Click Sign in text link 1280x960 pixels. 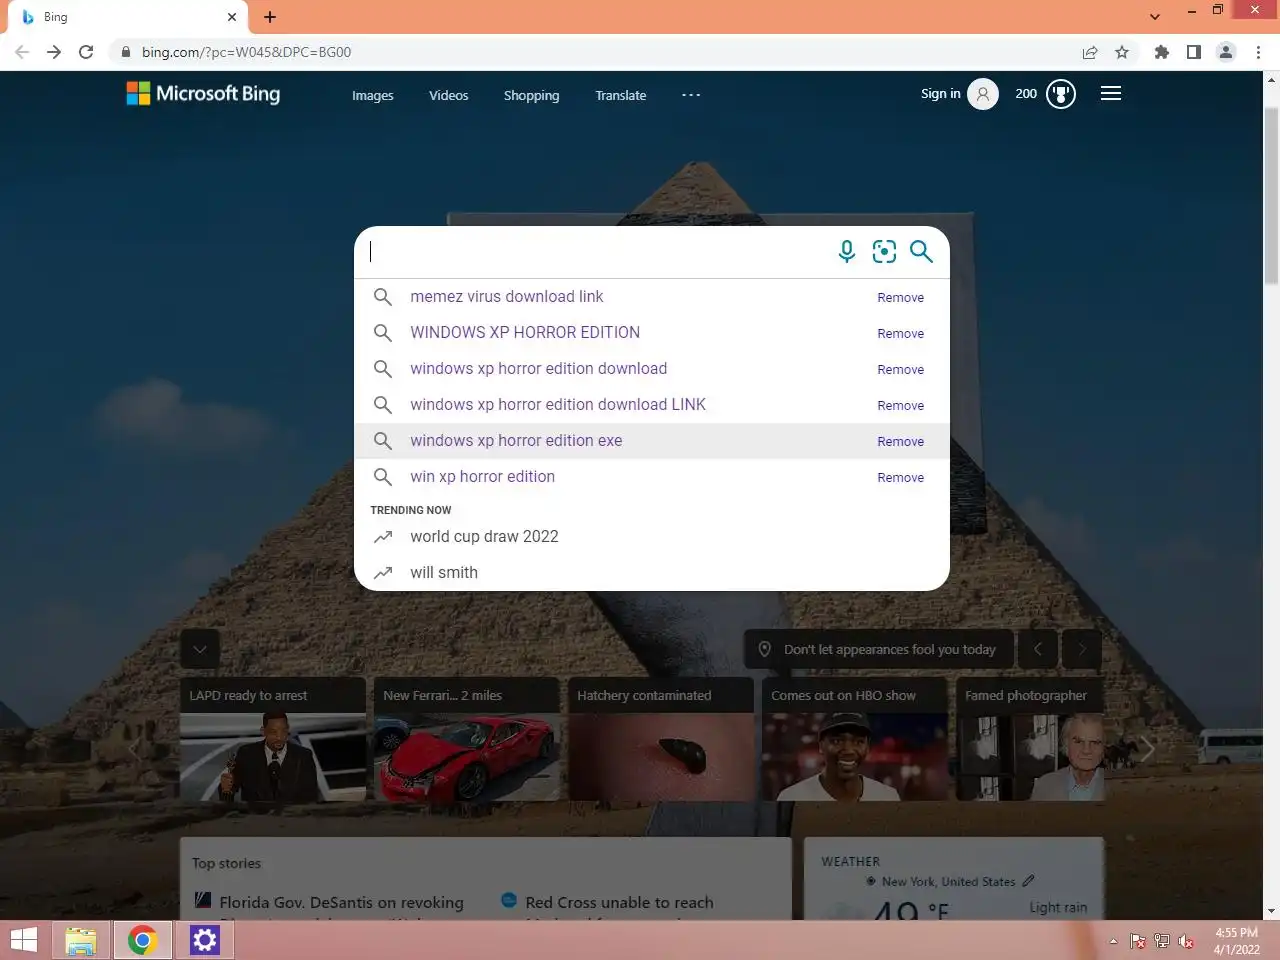(940, 94)
